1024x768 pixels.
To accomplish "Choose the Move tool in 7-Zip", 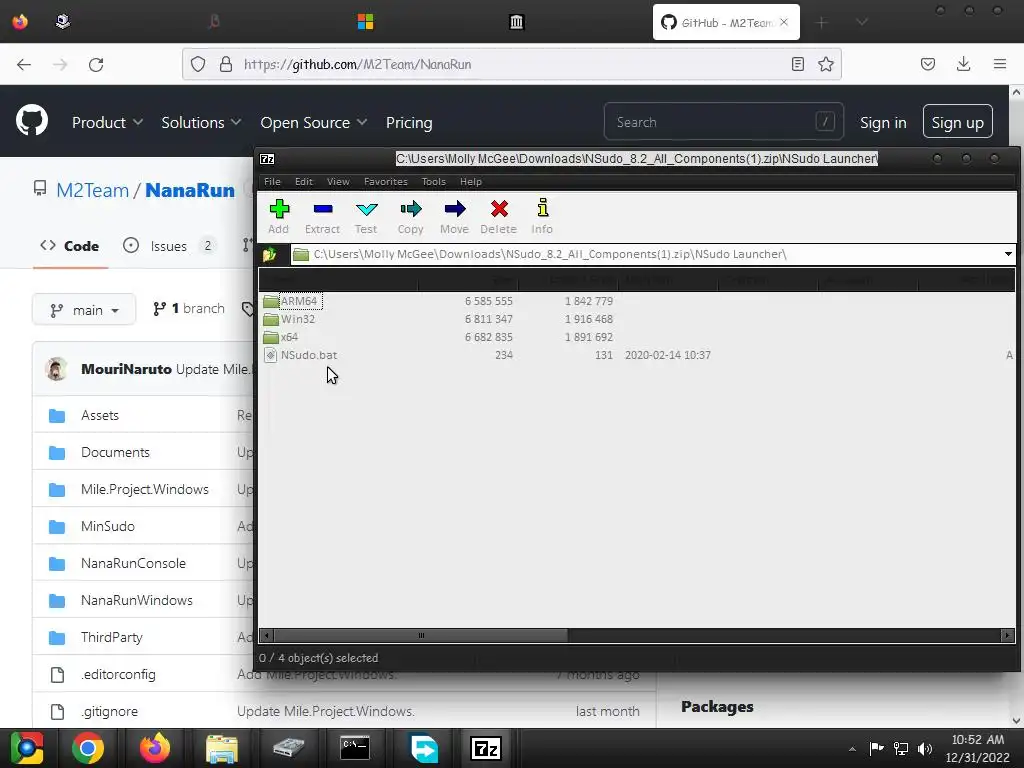I will 455,217.
